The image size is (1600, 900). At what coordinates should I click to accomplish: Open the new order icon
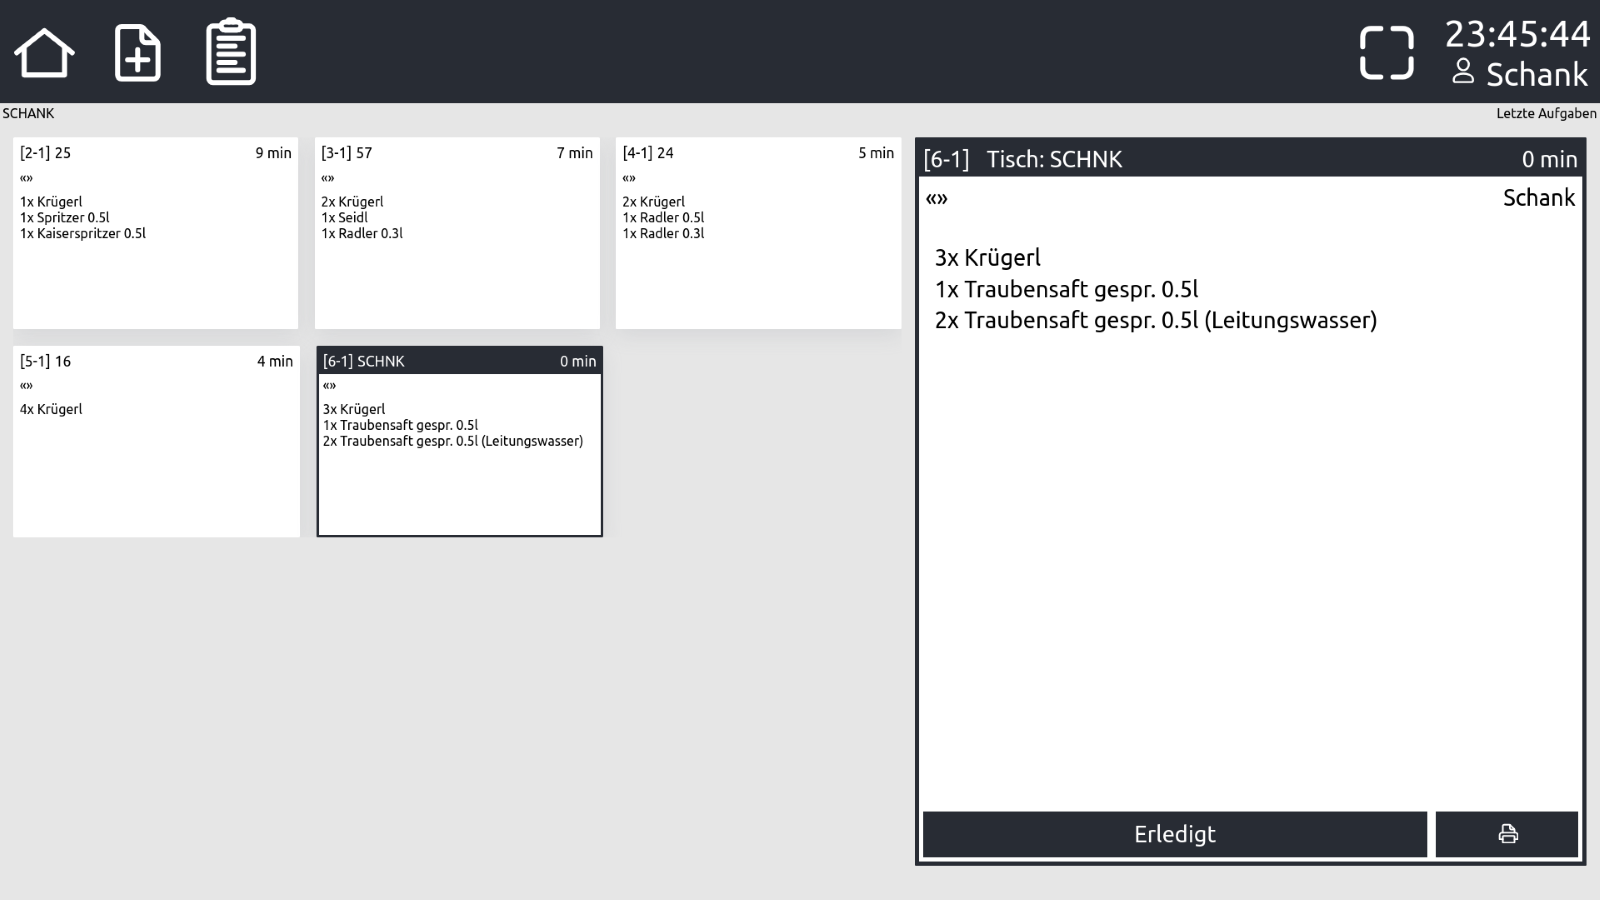138,52
